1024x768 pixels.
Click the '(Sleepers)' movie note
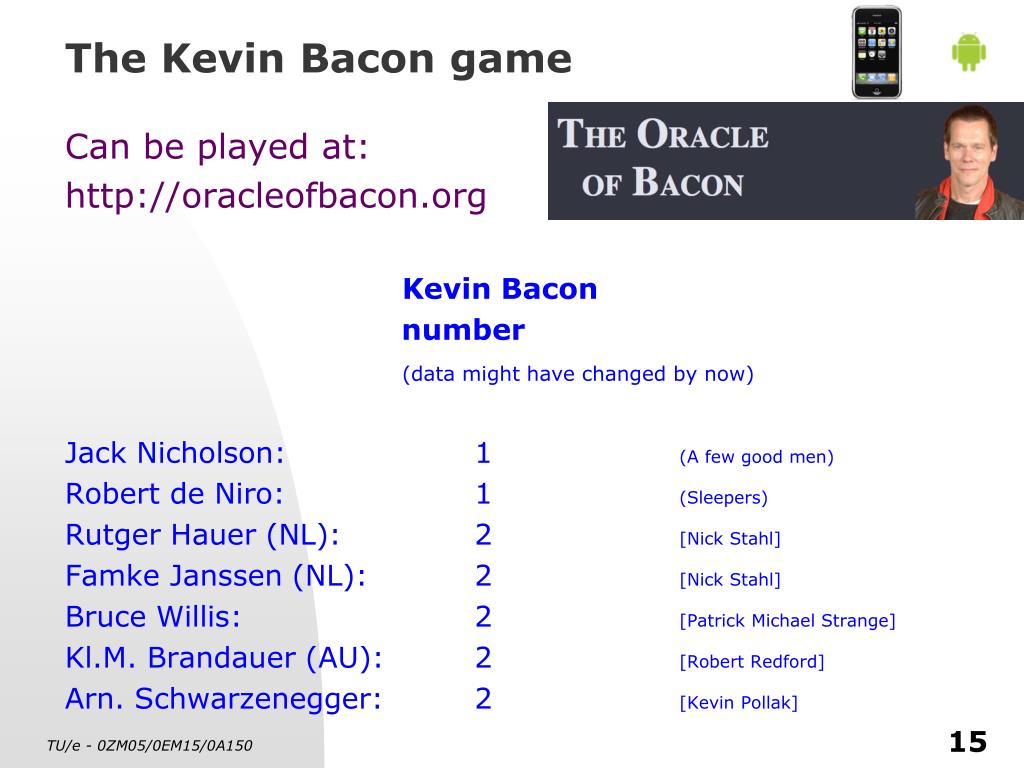pos(724,498)
